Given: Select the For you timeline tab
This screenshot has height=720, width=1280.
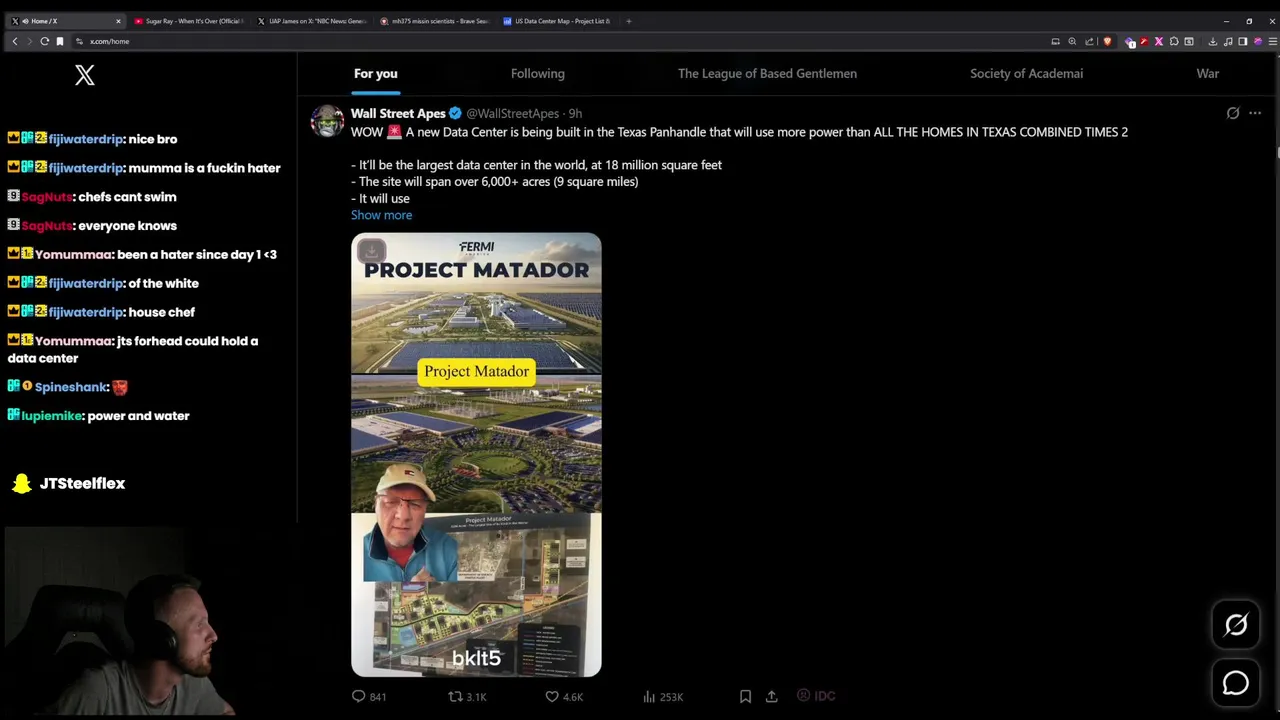Looking at the screenshot, I should coord(375,73).
